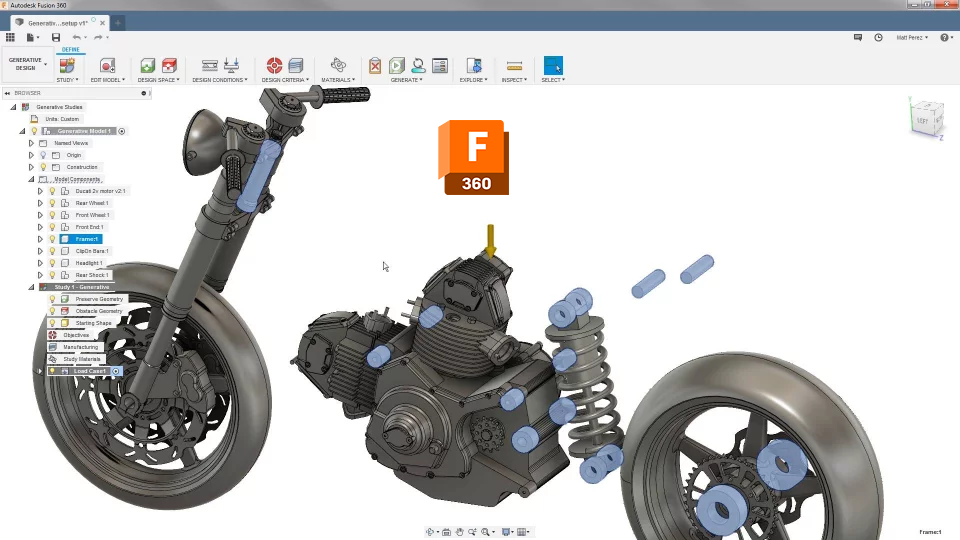
Task: Open the Explore menu
Action: (x=473, y=80)
